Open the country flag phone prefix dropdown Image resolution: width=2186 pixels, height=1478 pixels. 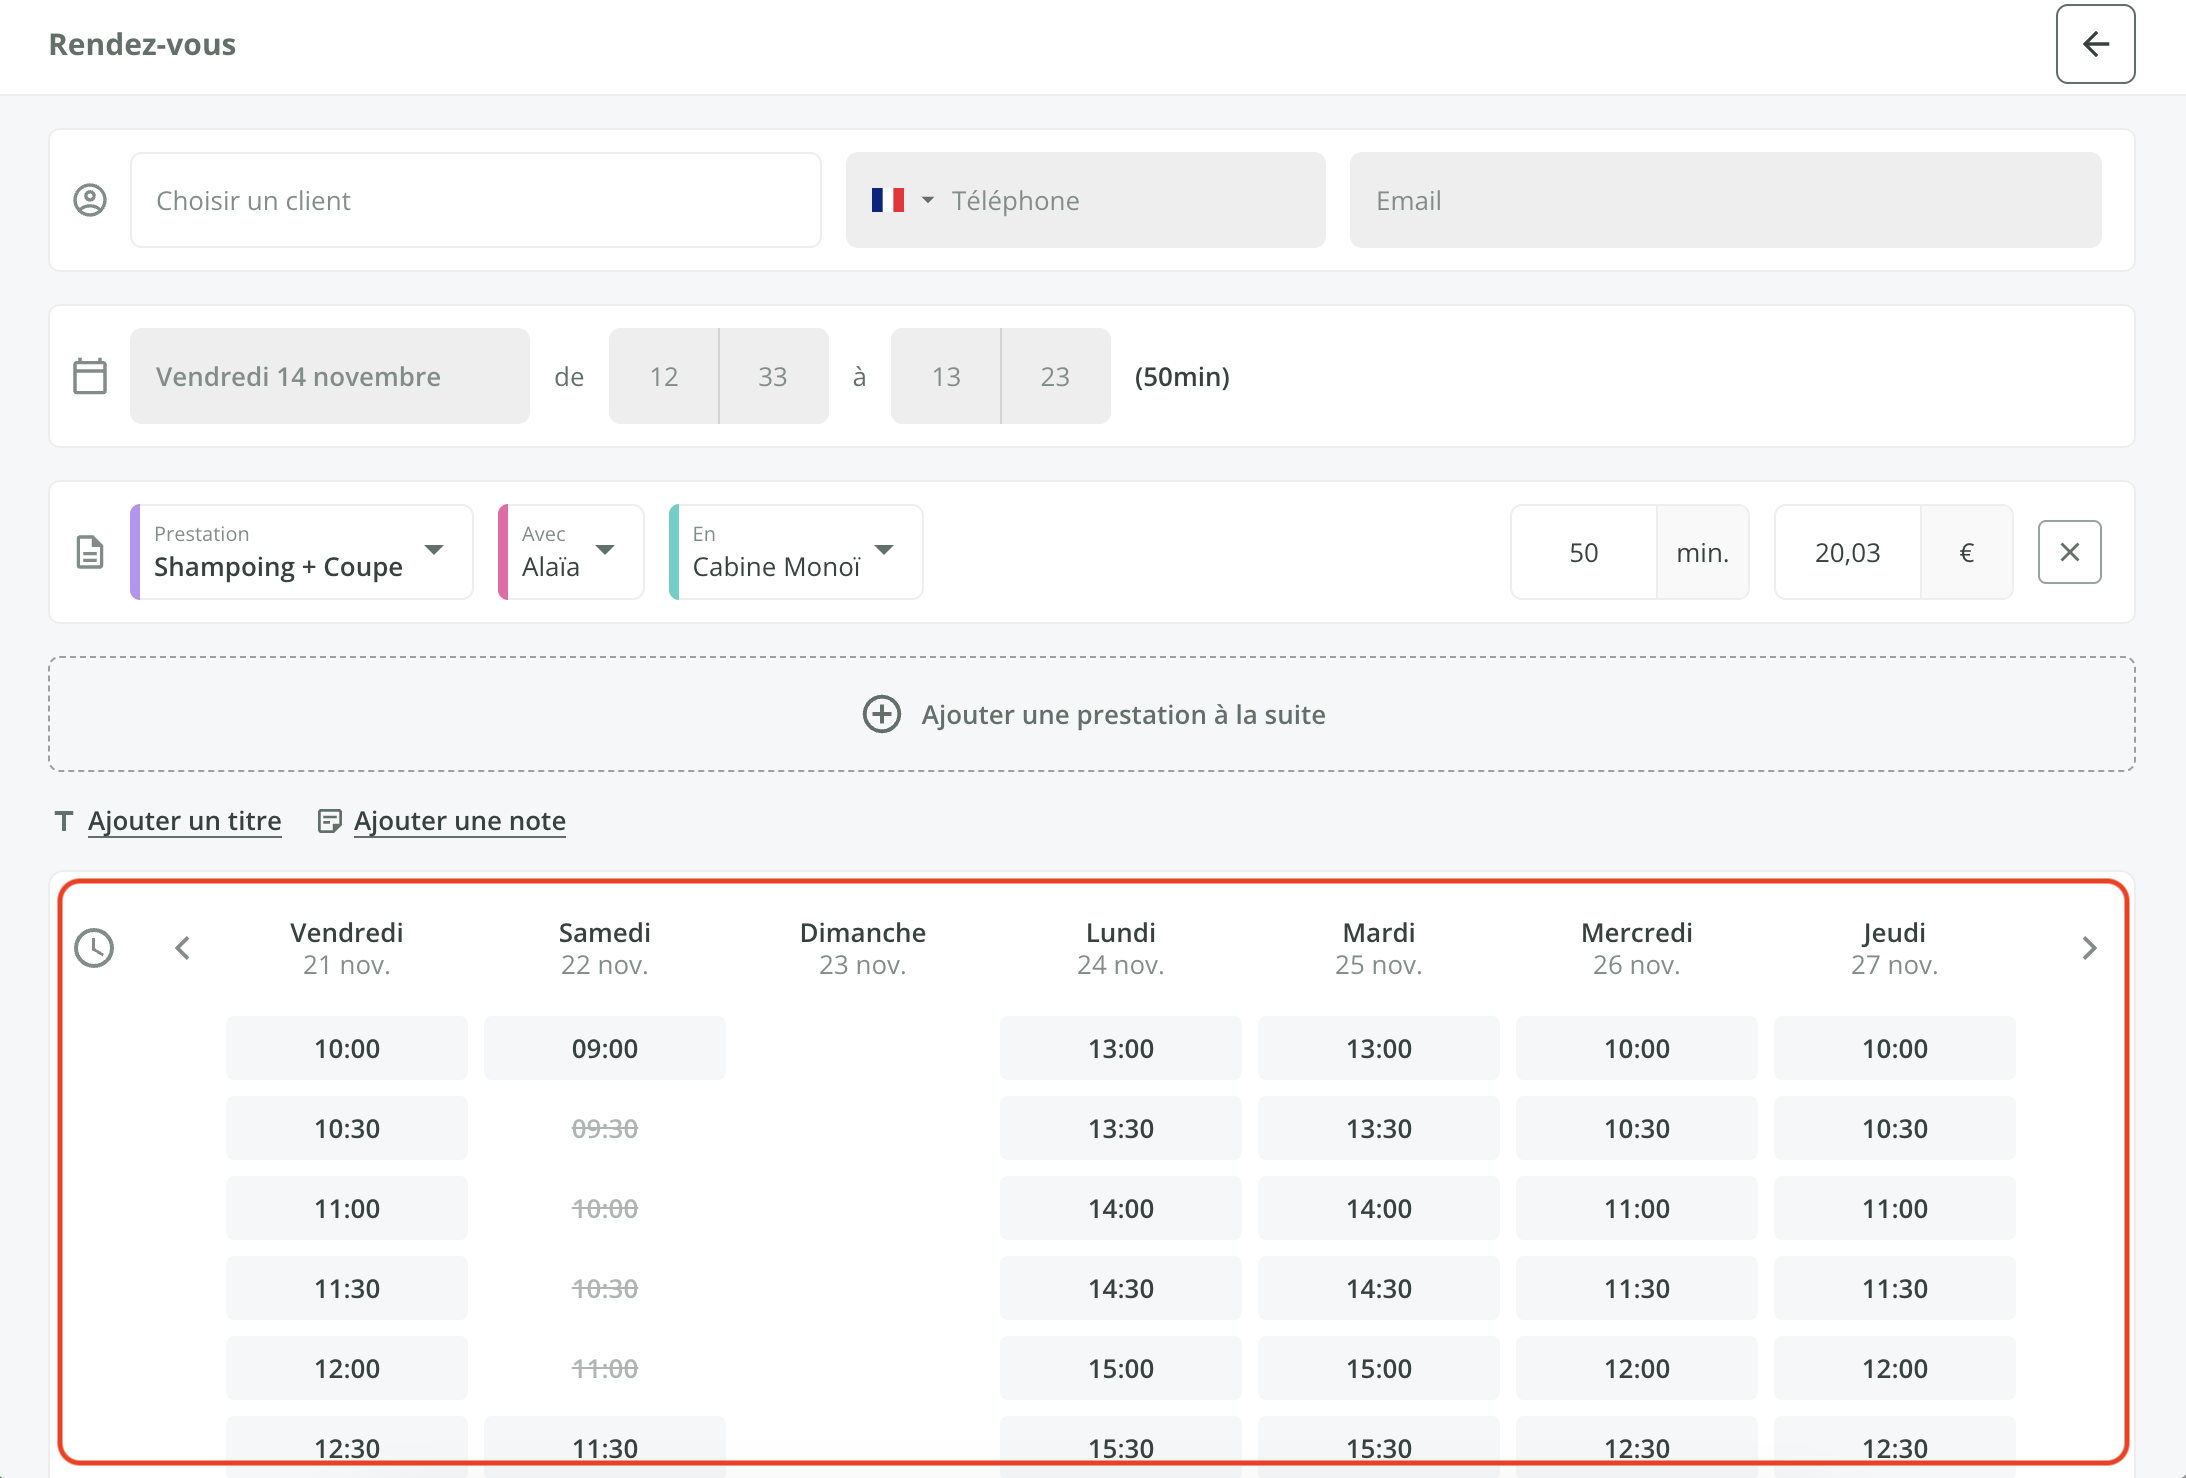point(900,200)
